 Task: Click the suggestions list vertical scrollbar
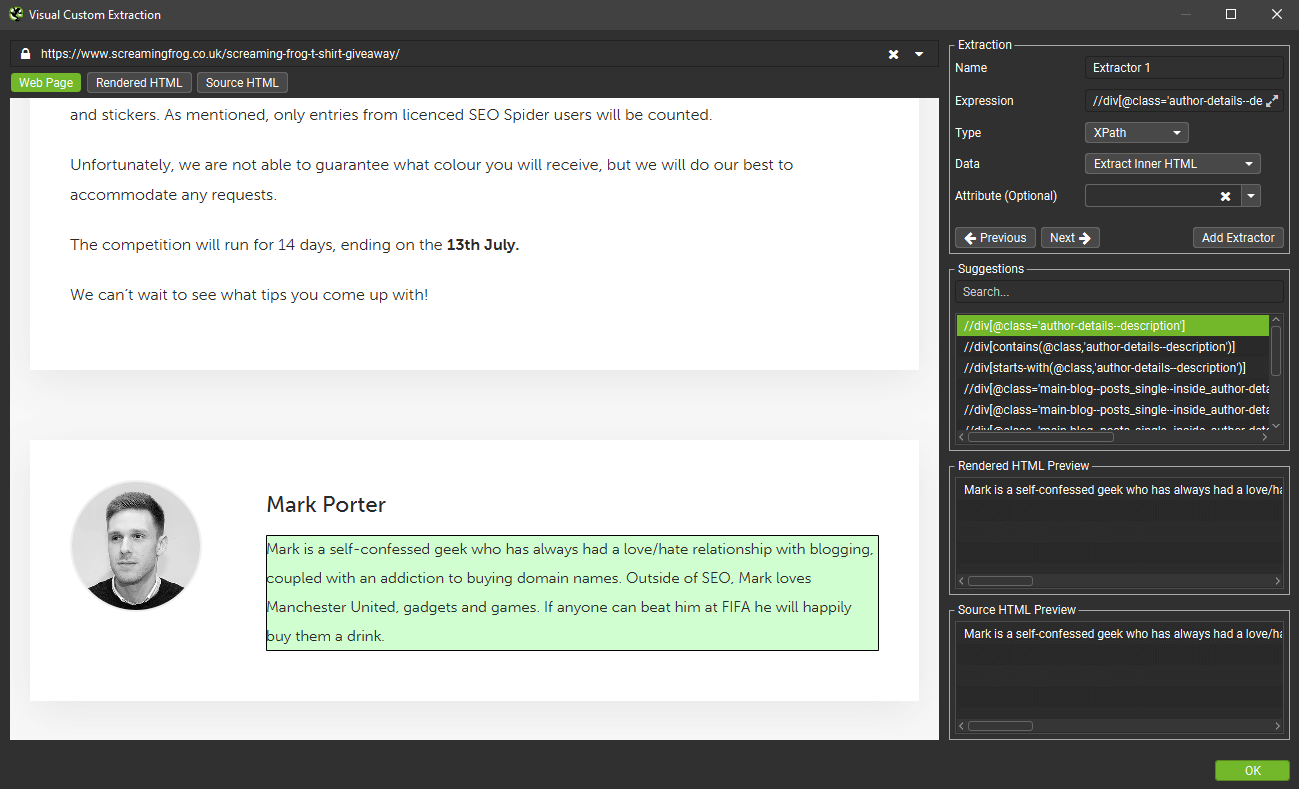point(1276,350)
